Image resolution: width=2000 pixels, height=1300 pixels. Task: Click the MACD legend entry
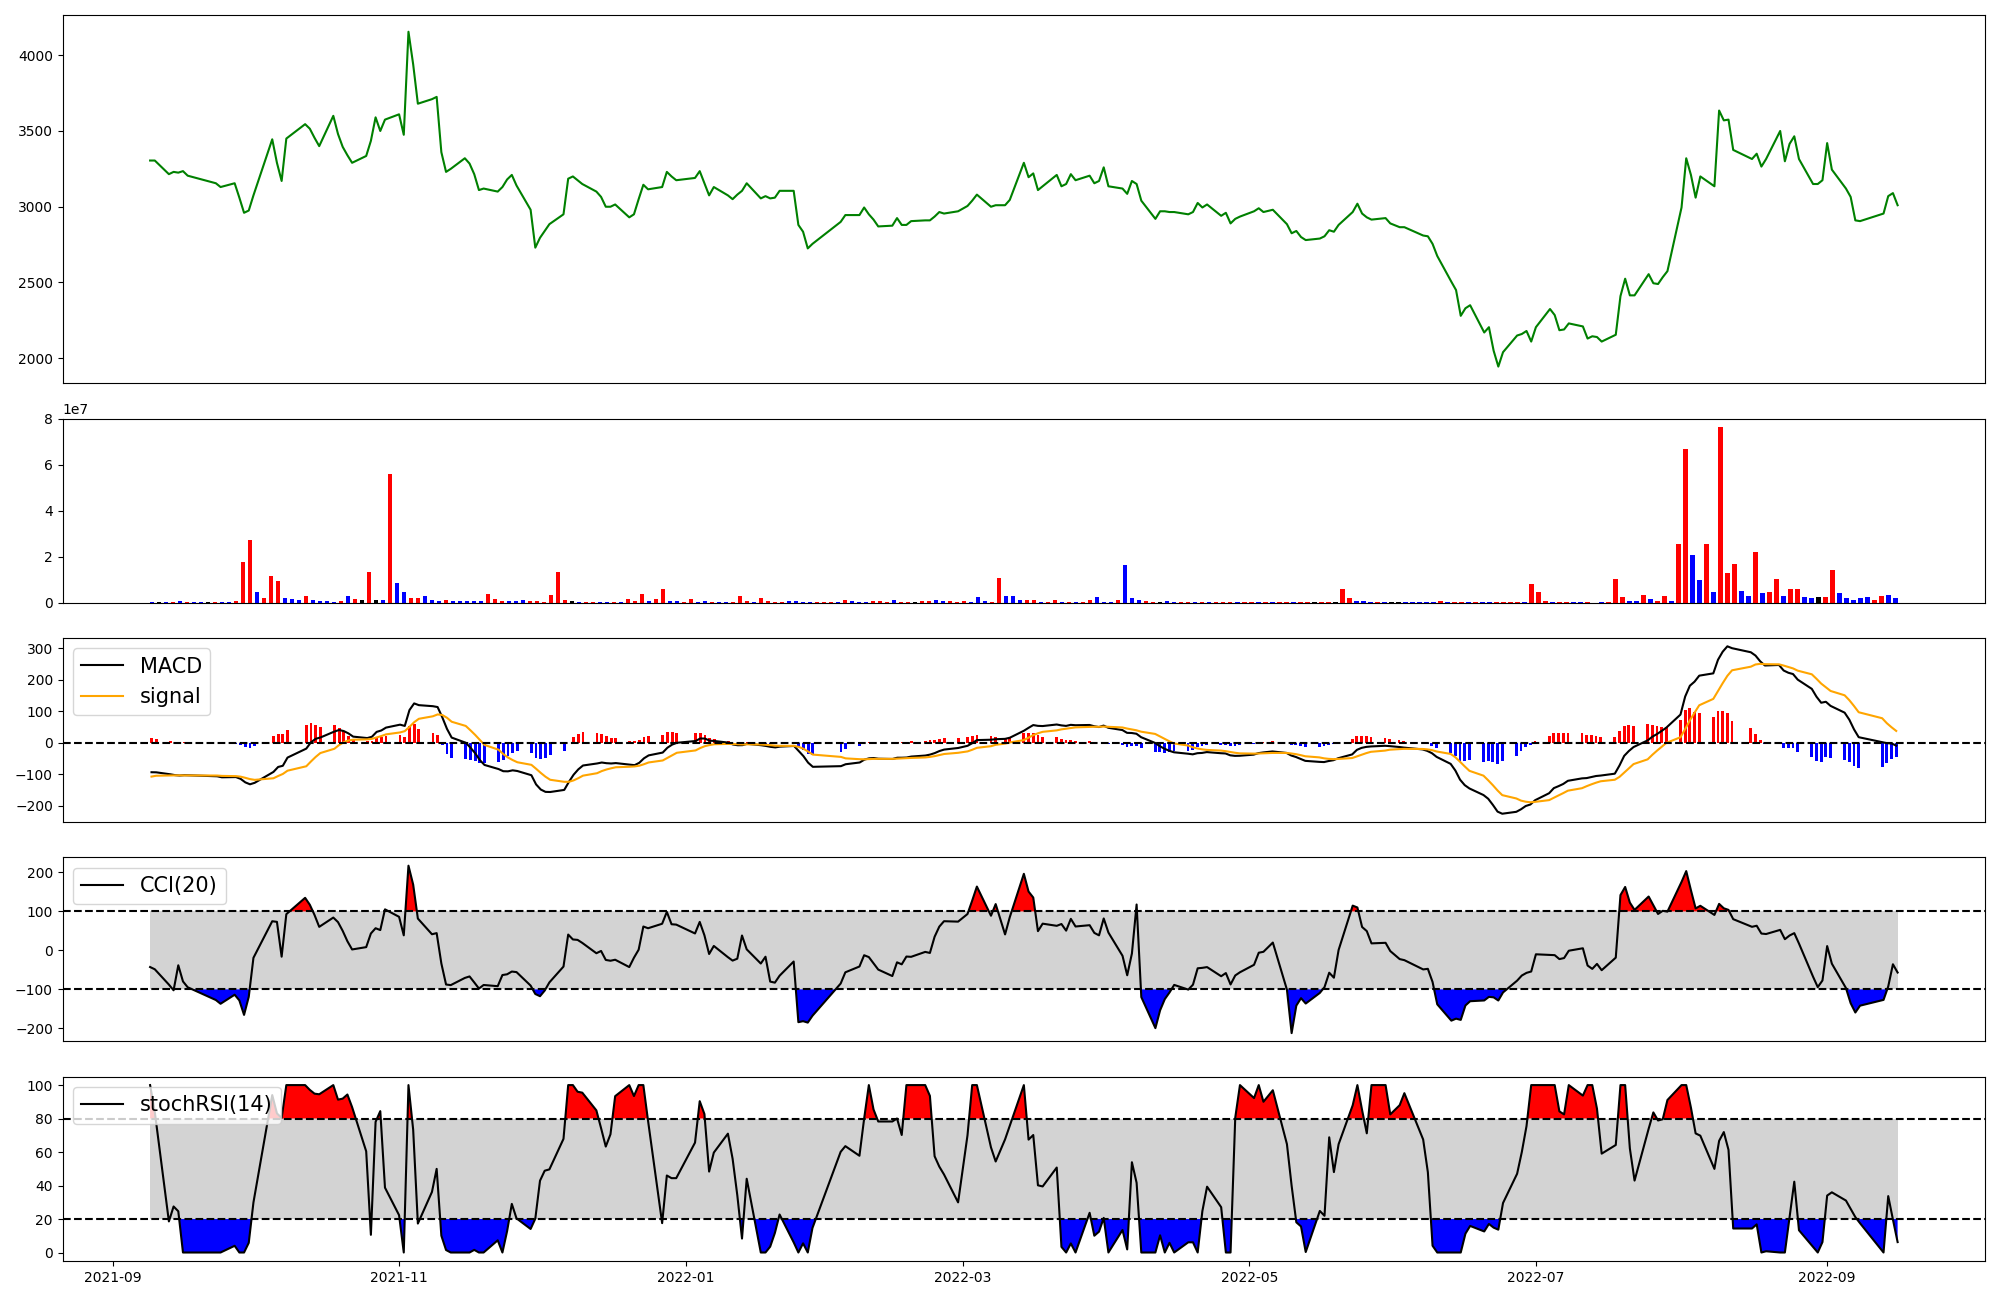coord(170,666)
